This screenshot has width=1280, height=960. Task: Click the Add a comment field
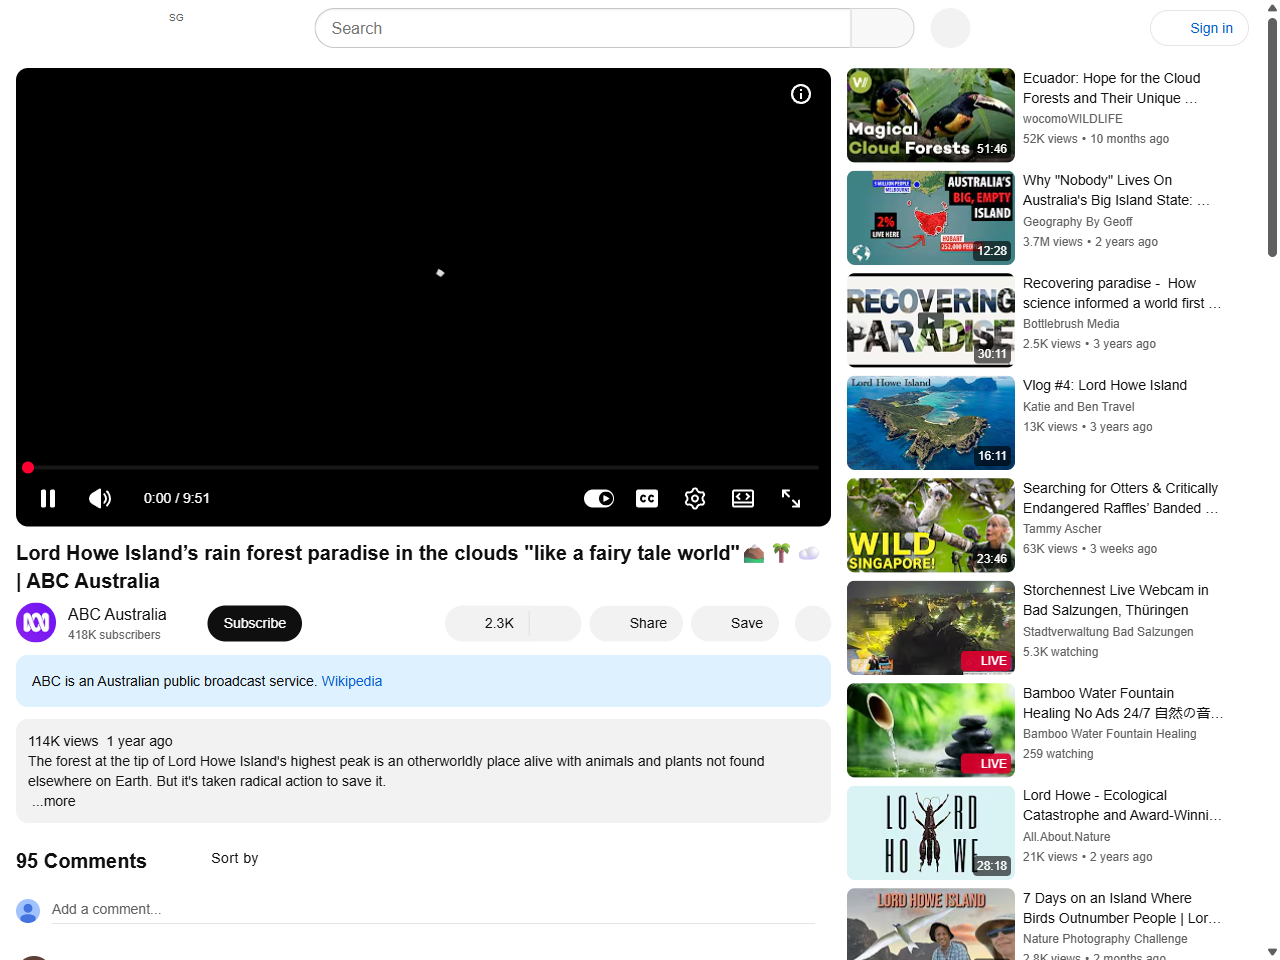(x=433, y=910)
